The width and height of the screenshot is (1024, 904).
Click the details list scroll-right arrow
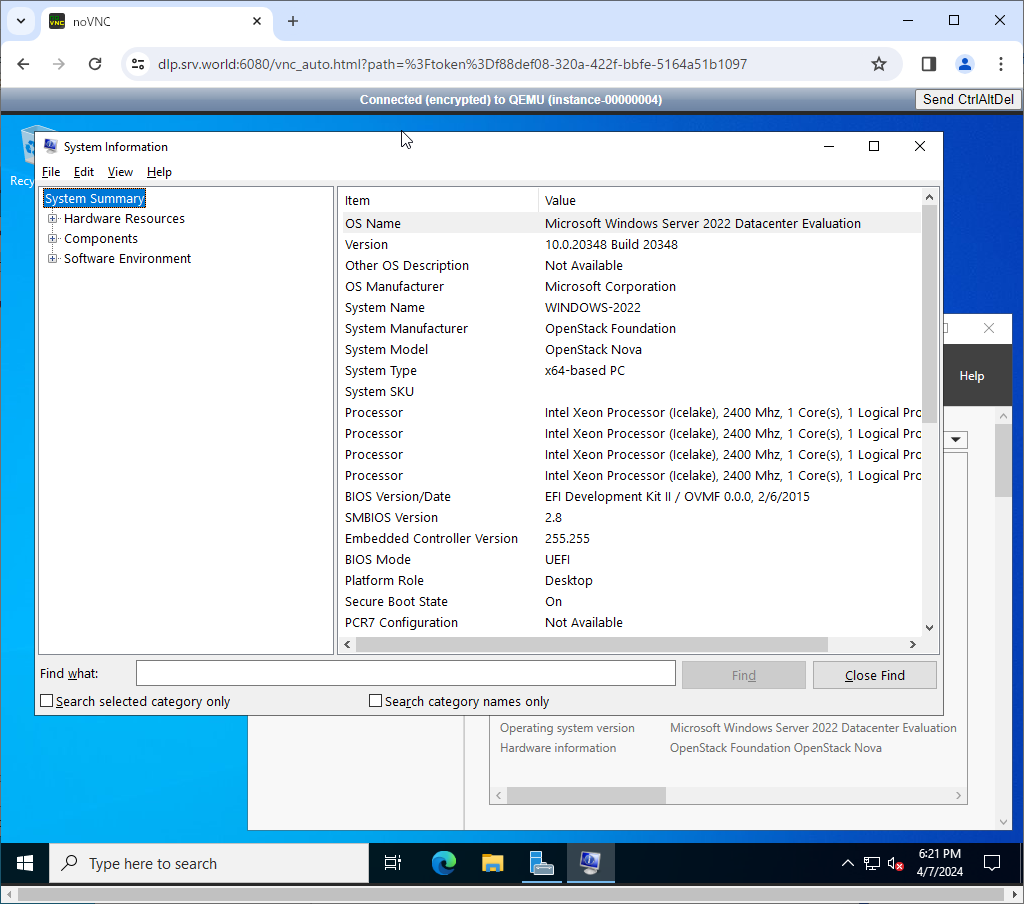913,645
